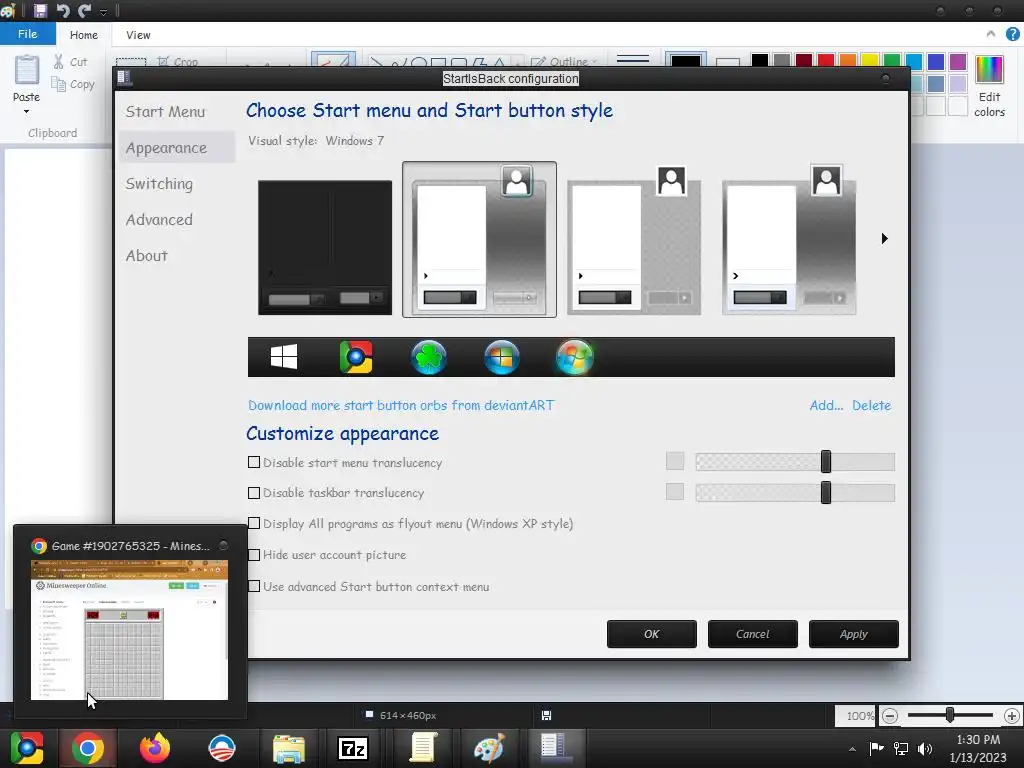Viewport: 1024px width, 768px height.
Task: Click Apply in StartIsBack configuration
Action: [854, 634]
